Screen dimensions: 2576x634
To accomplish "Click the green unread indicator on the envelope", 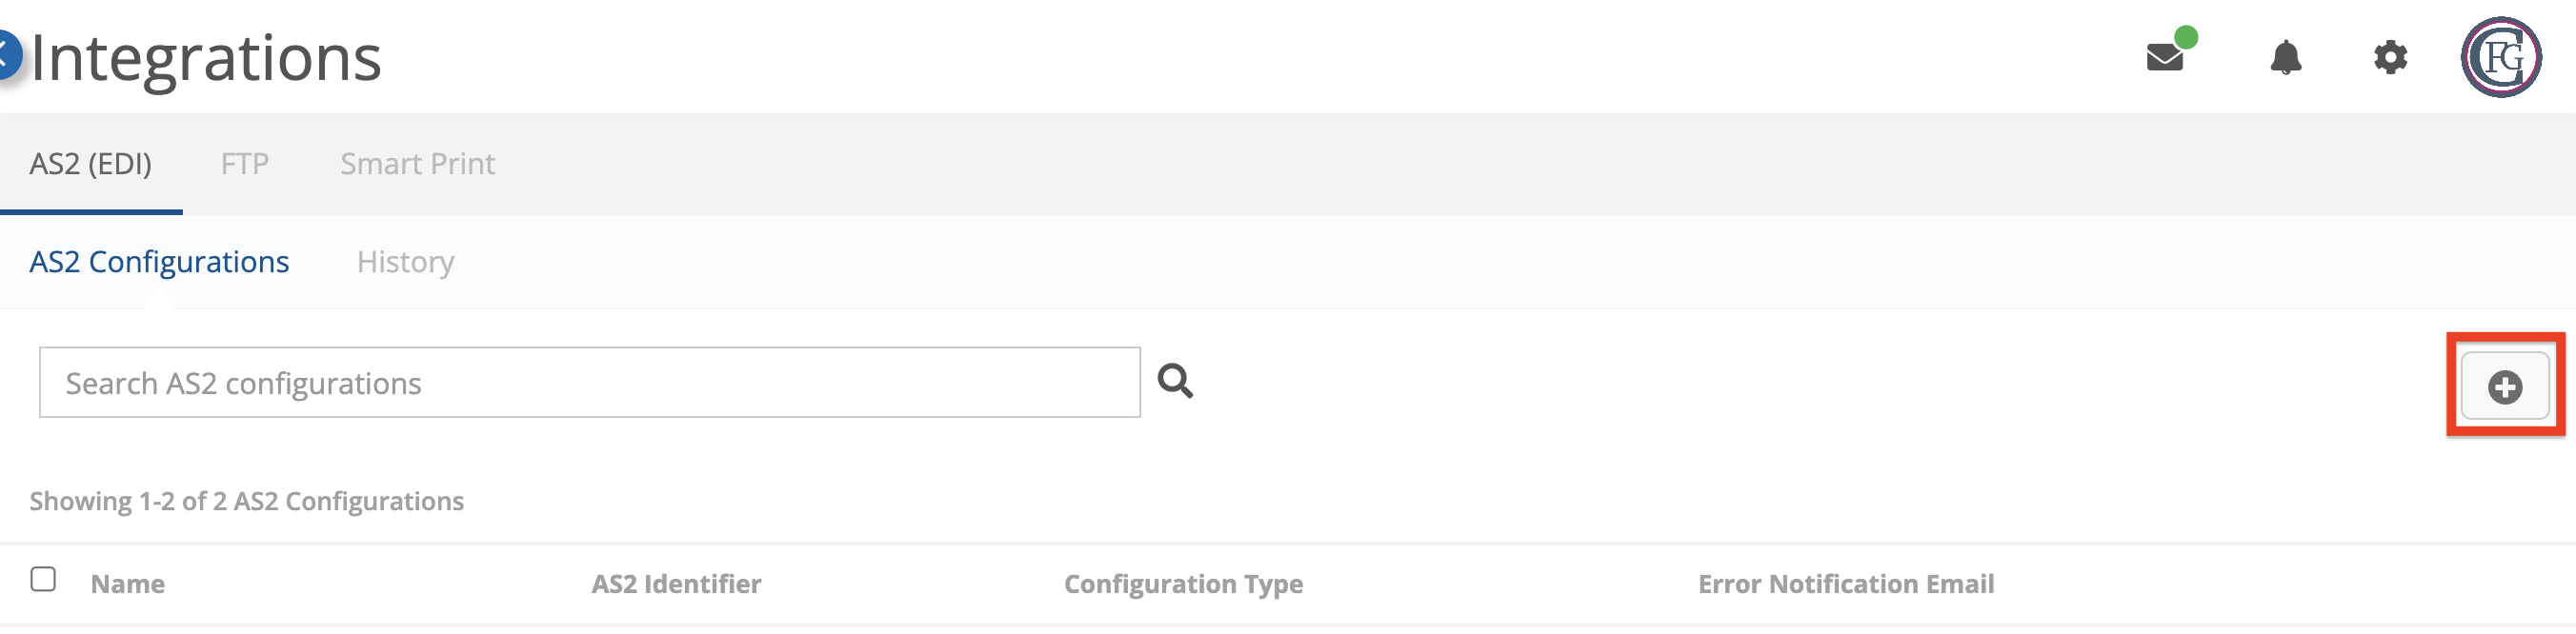I will [x=2184, y=38].
